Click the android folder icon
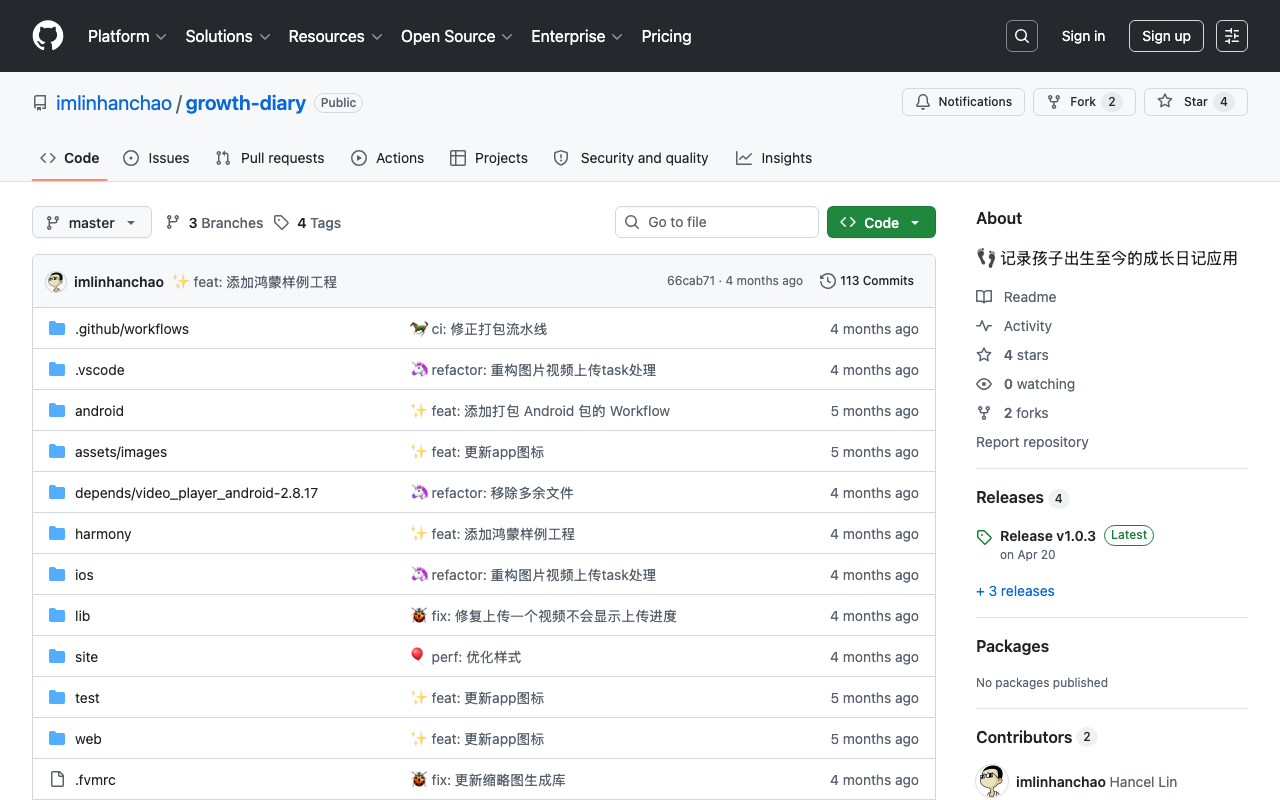 [x=57, y=411]
